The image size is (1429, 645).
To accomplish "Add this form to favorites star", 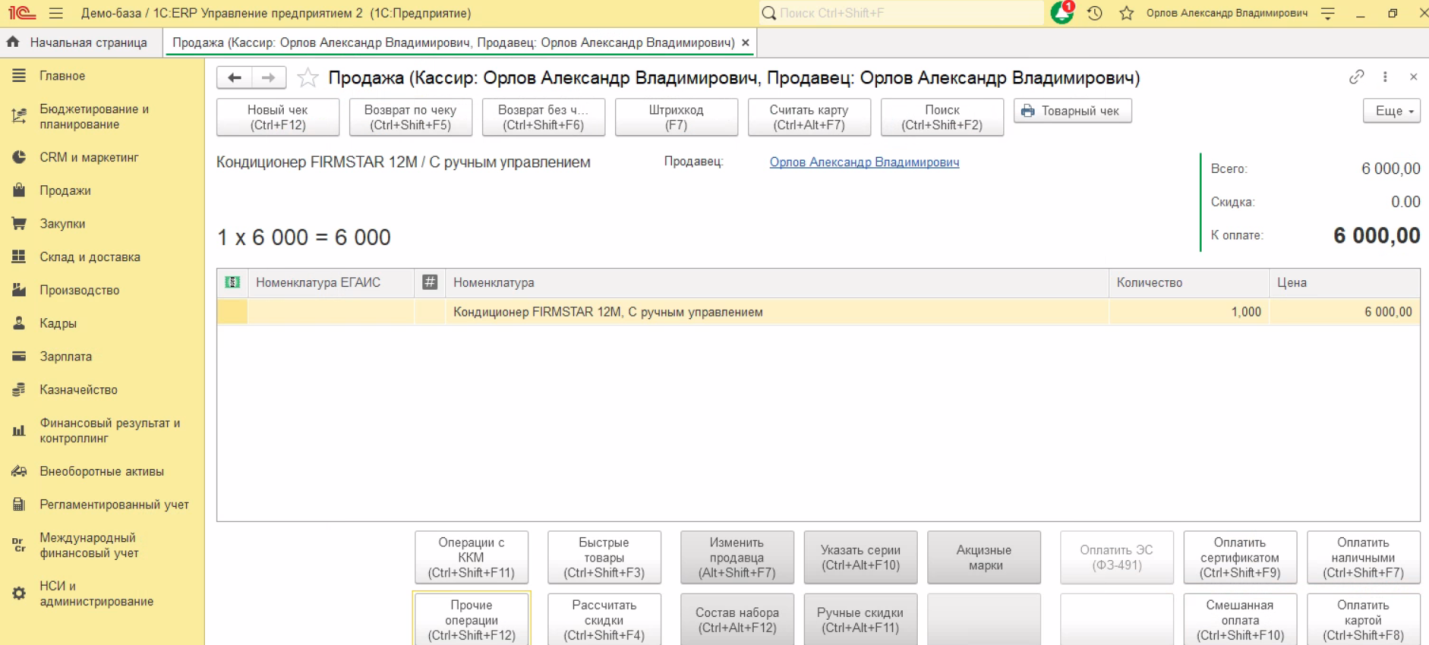I will click(x=308, y=78).
